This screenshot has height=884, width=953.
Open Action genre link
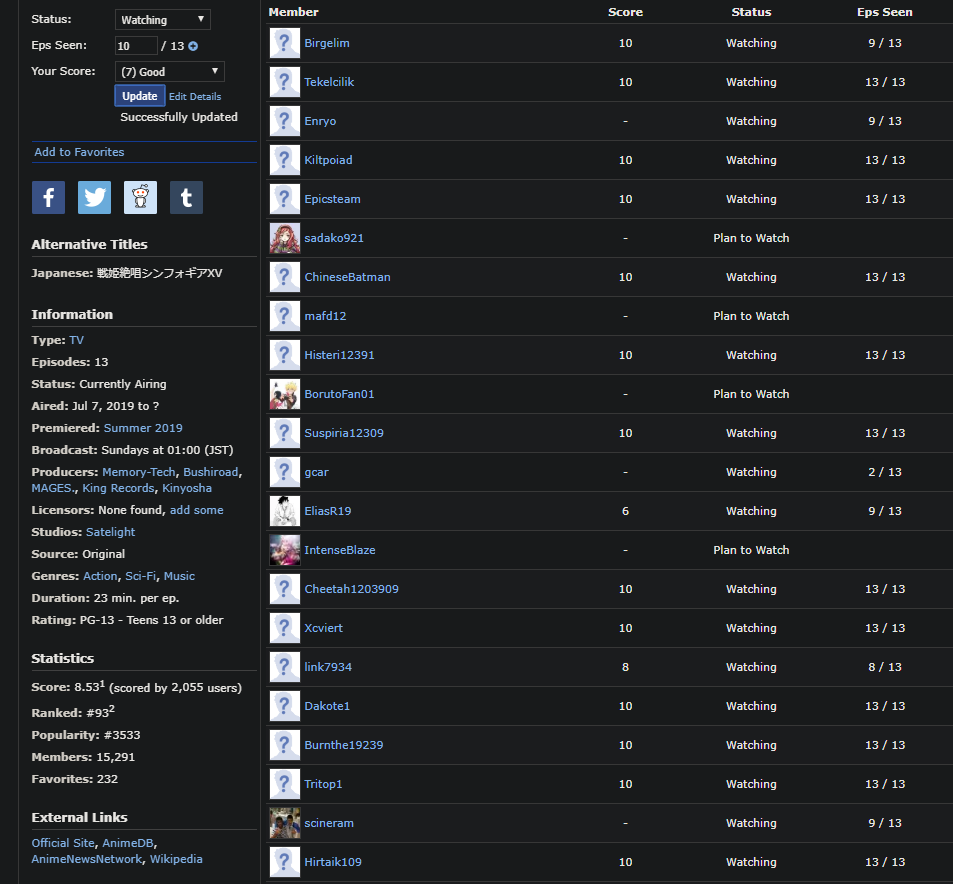(100, 576)
